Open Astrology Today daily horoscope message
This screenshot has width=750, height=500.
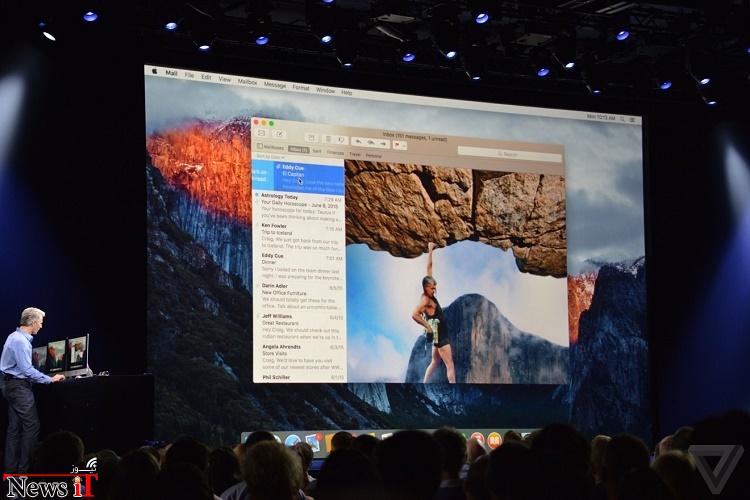pyautogui.click(x=298, y=207)
